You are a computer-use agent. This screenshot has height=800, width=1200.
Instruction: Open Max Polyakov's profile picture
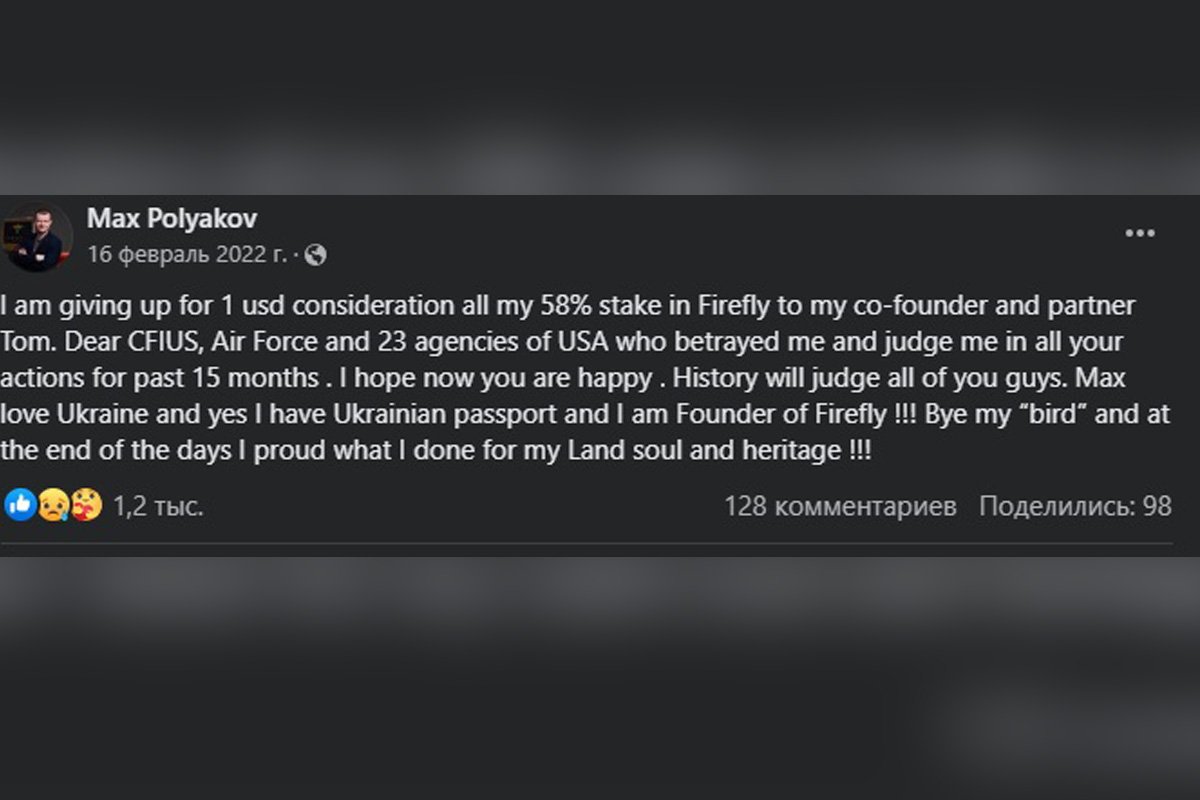point(37,237)
